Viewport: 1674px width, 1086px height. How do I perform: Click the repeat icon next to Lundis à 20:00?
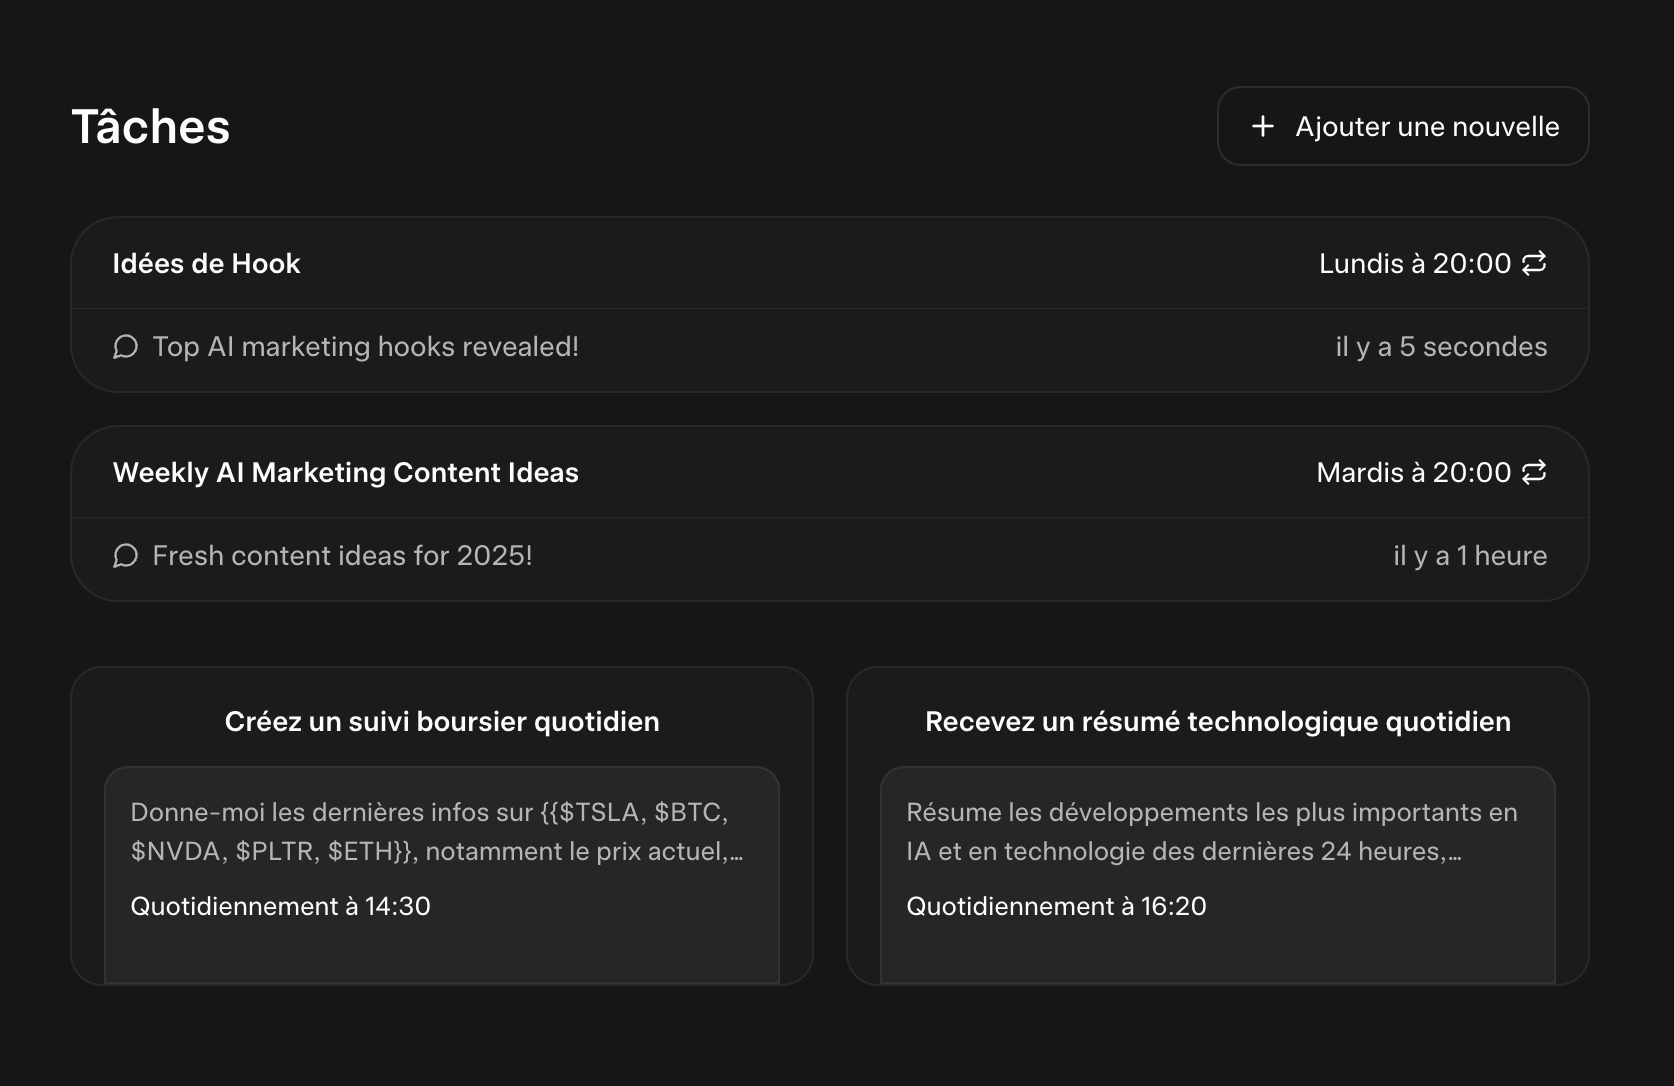[x=1534, y=263]
